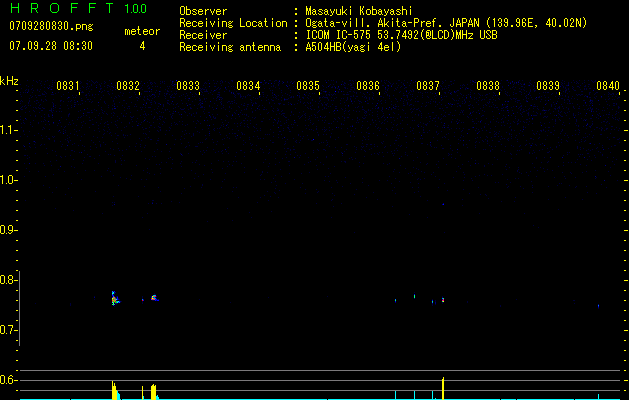Click the 1.0 kHz axis label
Screen dimensions: 629x400
tap(7, 180)
